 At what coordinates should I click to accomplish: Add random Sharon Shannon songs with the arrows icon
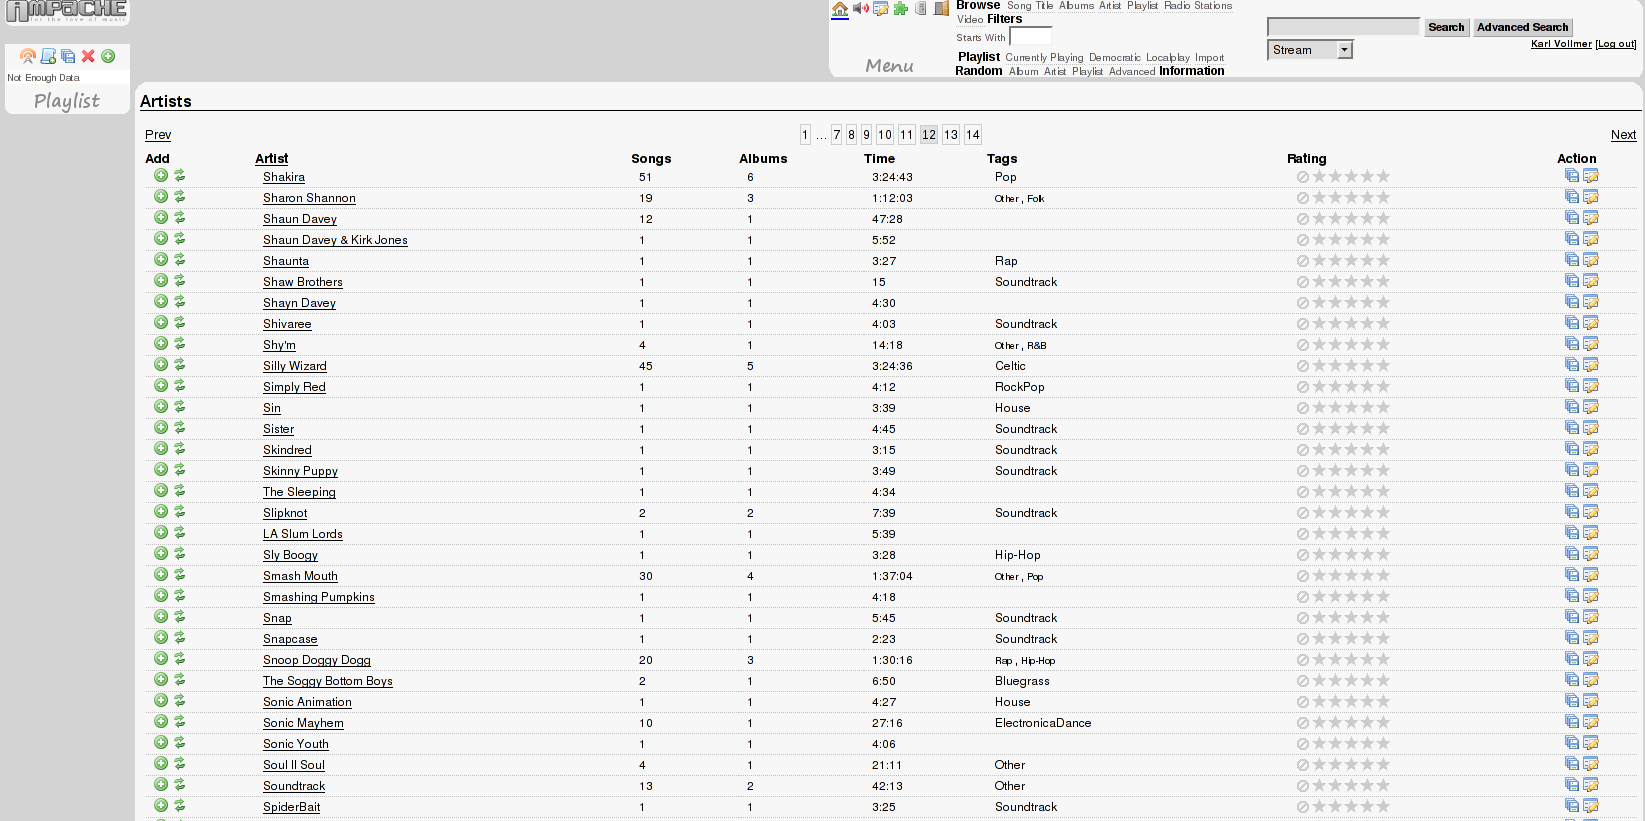coord(180,197)
